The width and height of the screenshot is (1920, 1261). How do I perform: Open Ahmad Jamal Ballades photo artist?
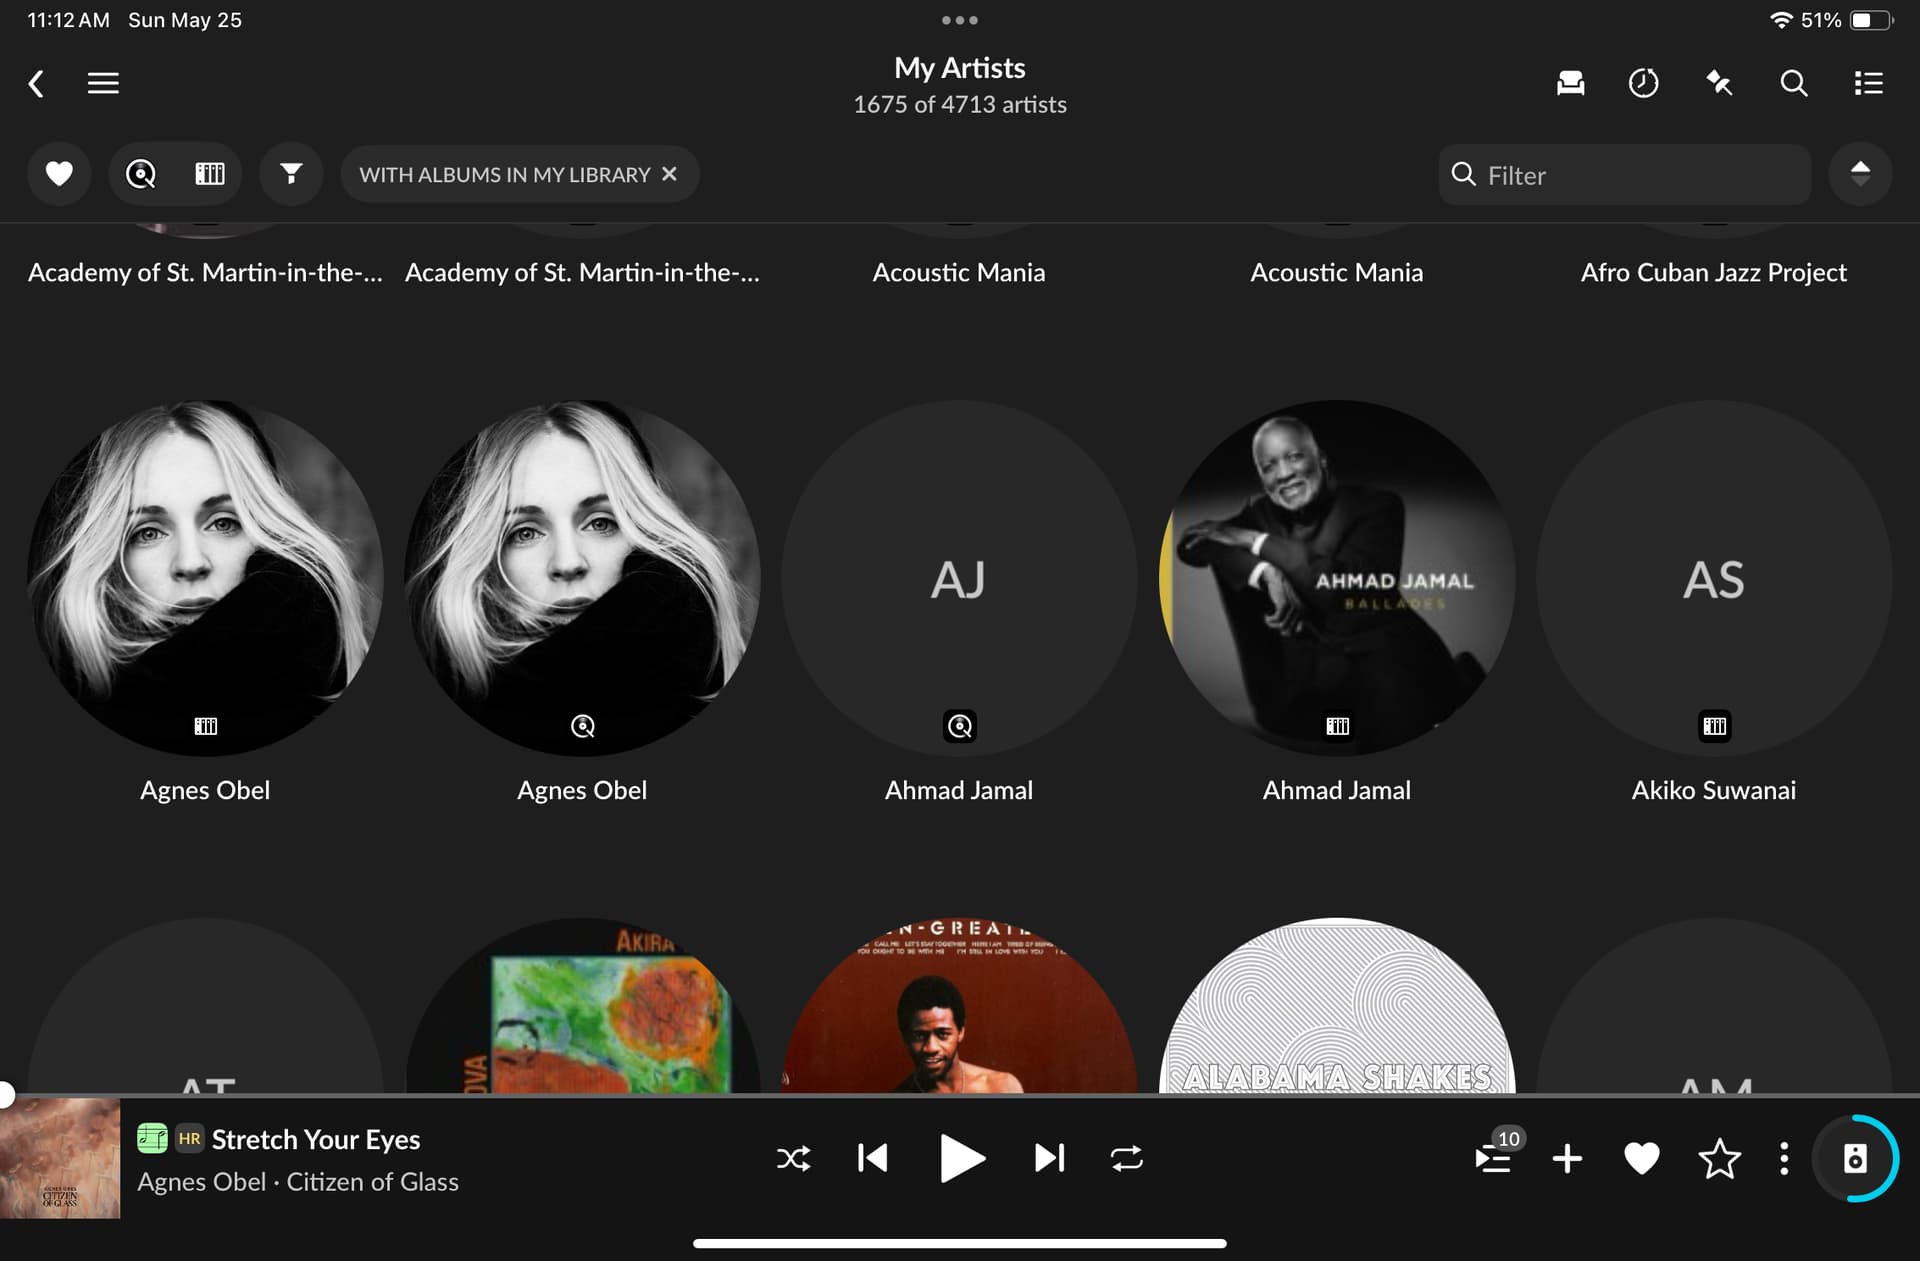coord(1337,578)
